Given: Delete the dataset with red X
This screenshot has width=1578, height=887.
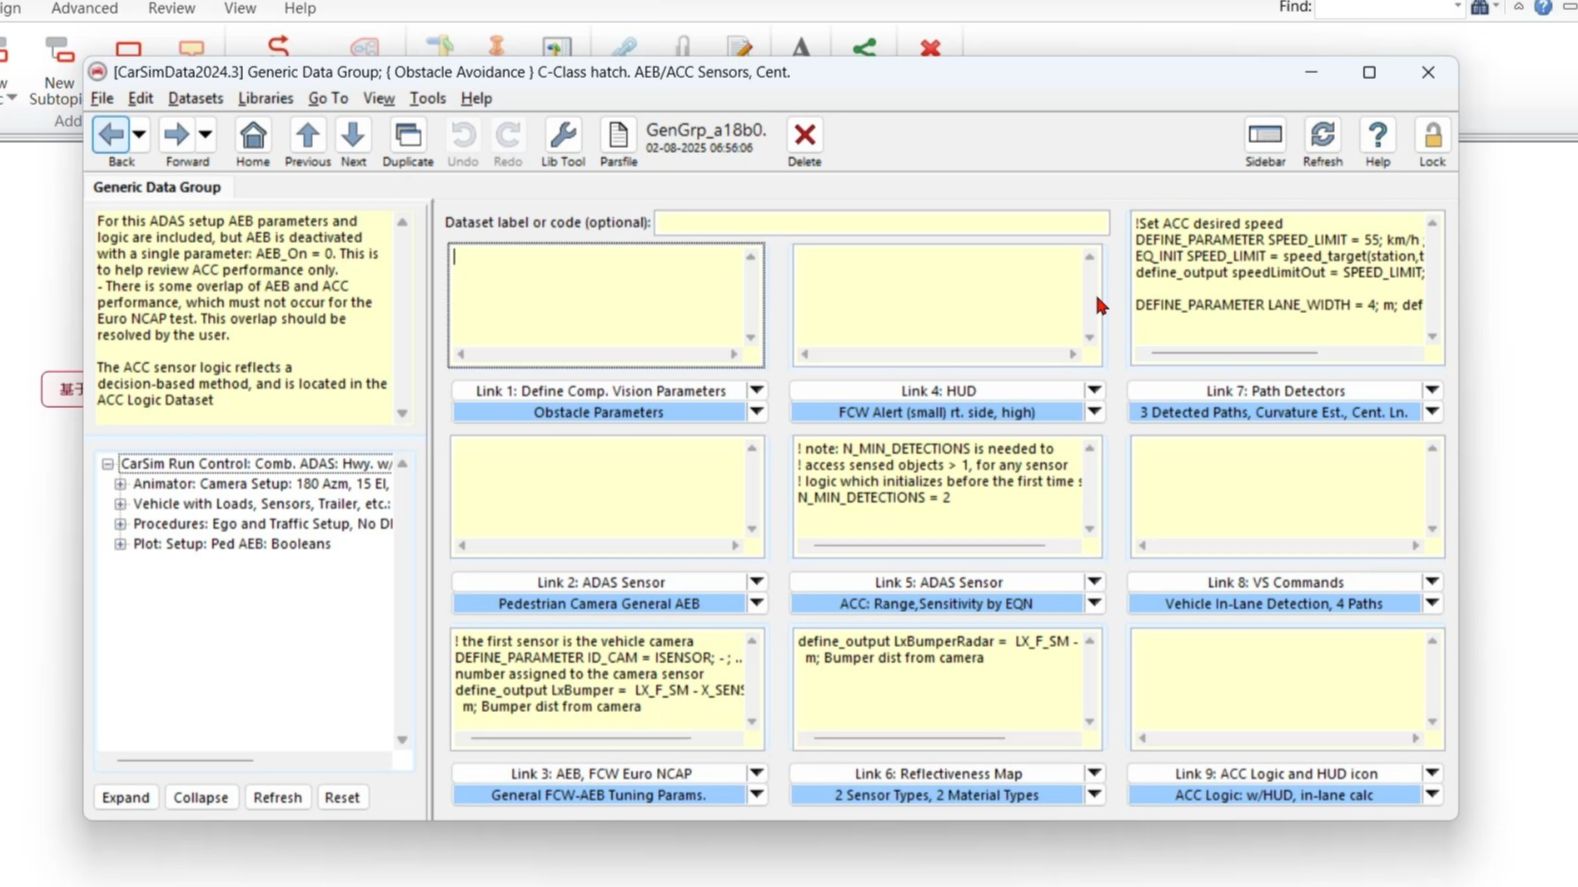Looking at the screenshot, I should tap(804, 134).
